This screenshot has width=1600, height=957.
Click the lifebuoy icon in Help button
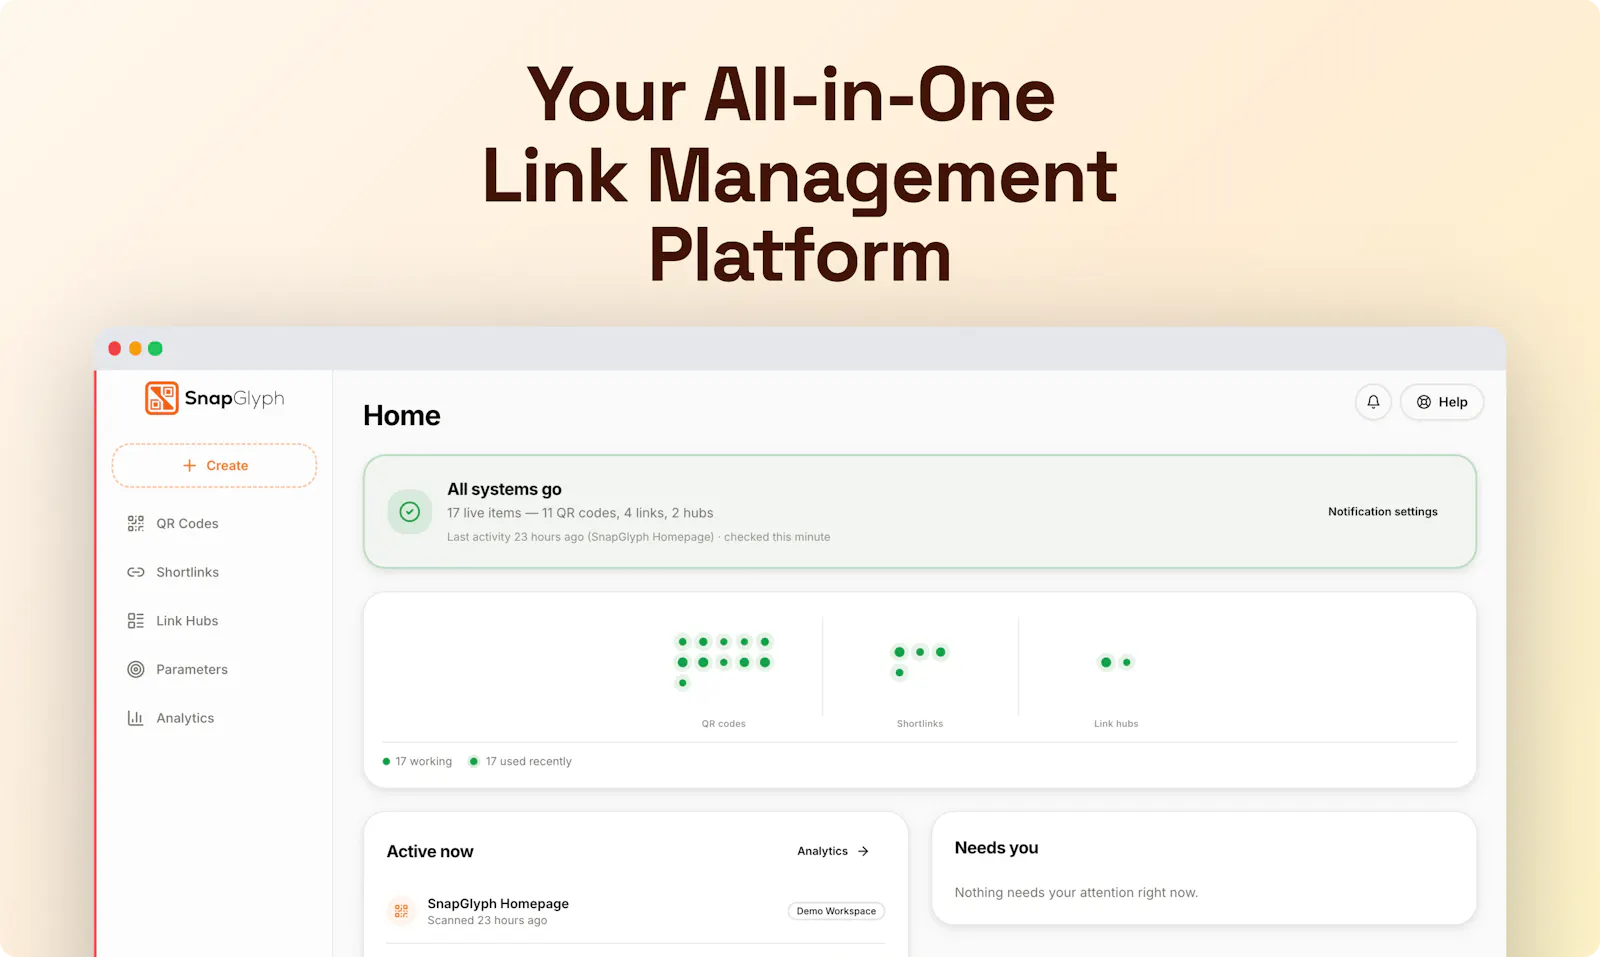[1424, 402]
